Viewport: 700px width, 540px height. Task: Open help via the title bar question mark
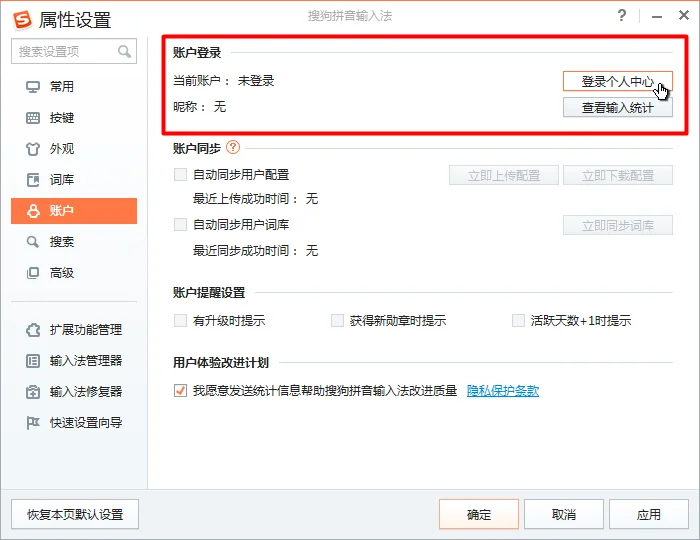tap(622, 17)
